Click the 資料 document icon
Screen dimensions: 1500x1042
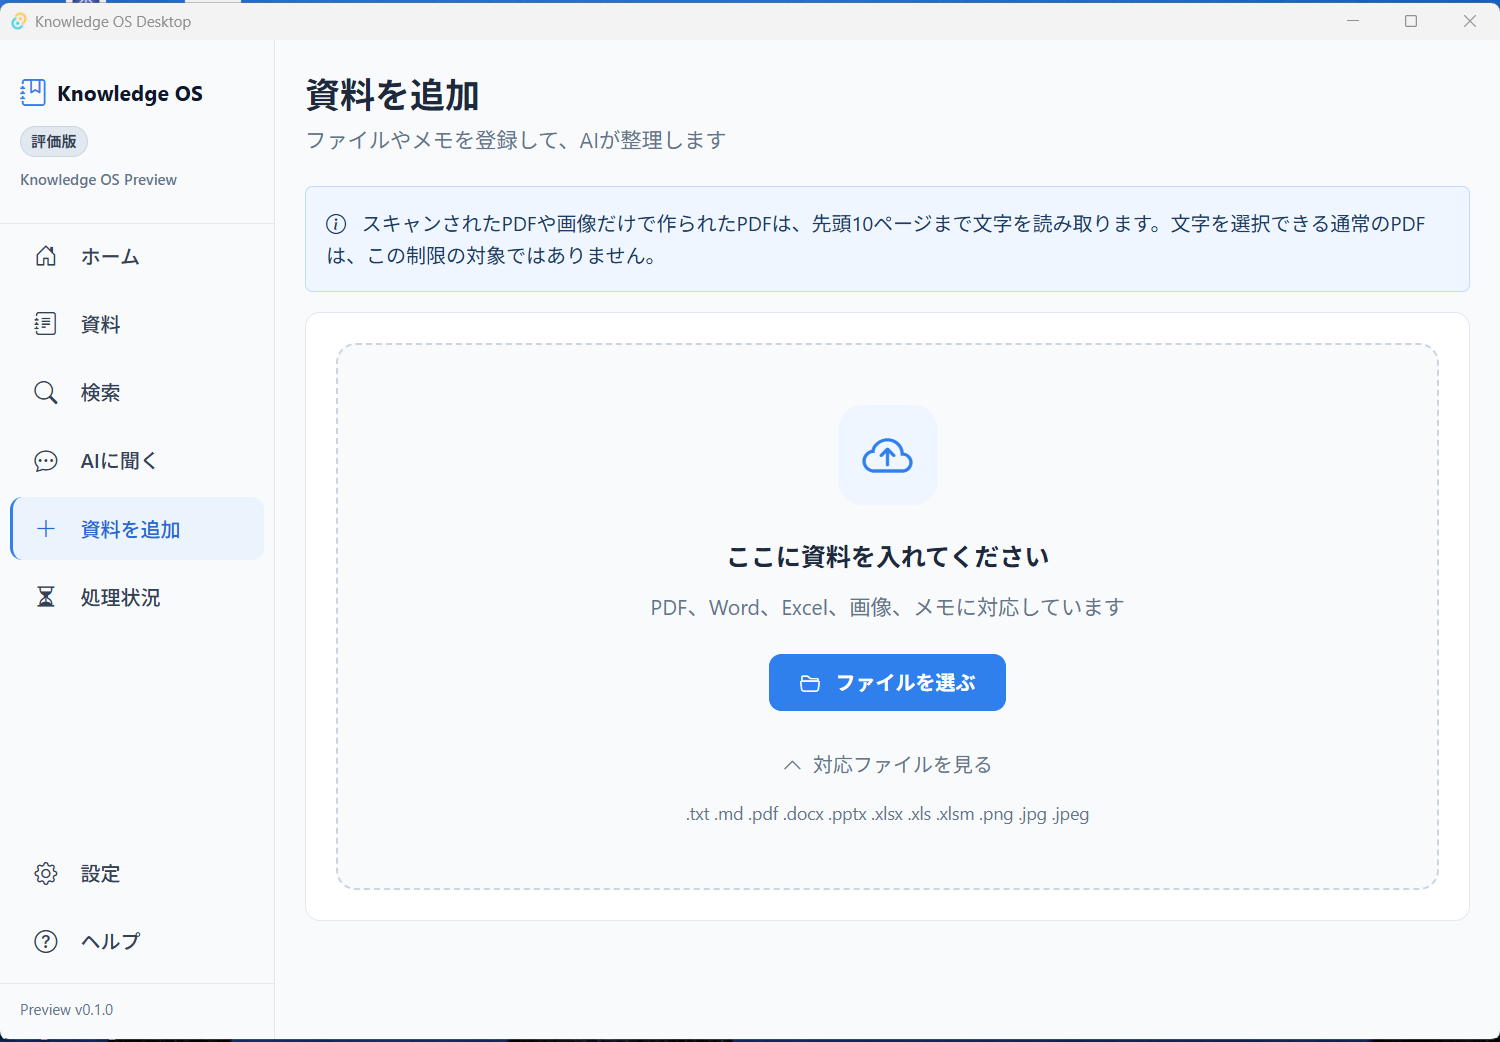click(x=46, y=324)
